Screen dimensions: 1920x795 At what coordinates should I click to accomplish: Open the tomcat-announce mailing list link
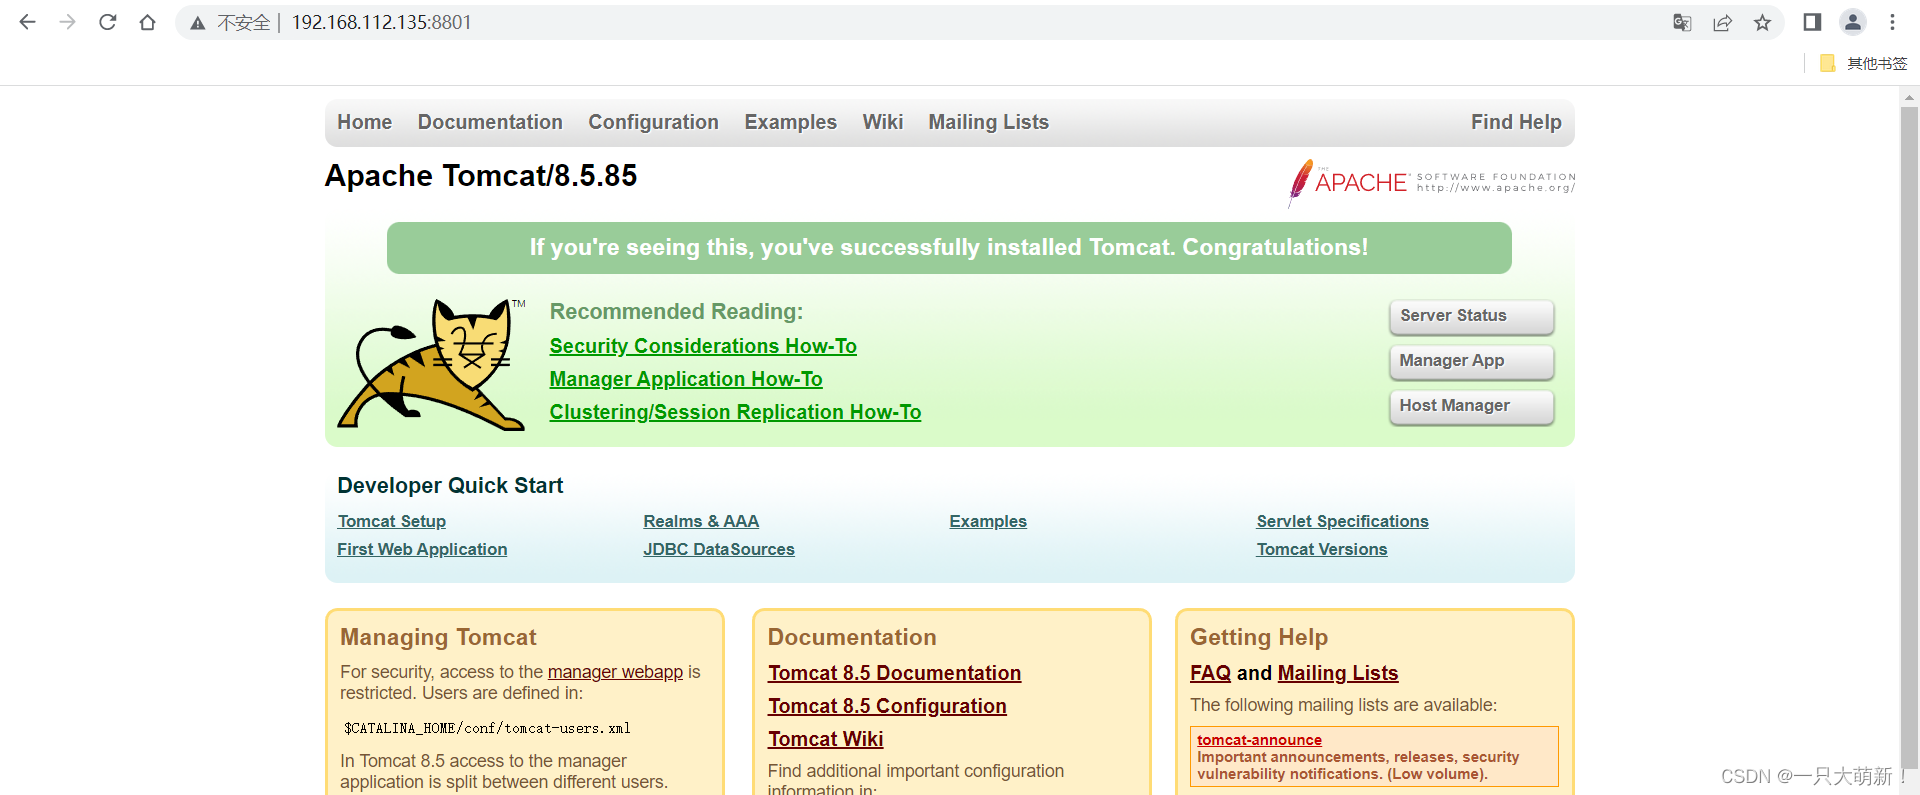pyautogui.click(x=1259, y=740)
